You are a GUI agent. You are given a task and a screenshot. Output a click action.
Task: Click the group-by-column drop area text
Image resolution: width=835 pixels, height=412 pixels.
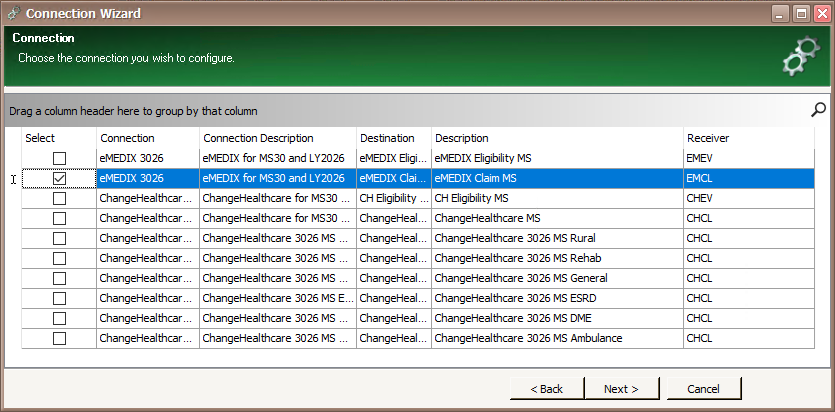pyautogui.click(x=133, y=111)
